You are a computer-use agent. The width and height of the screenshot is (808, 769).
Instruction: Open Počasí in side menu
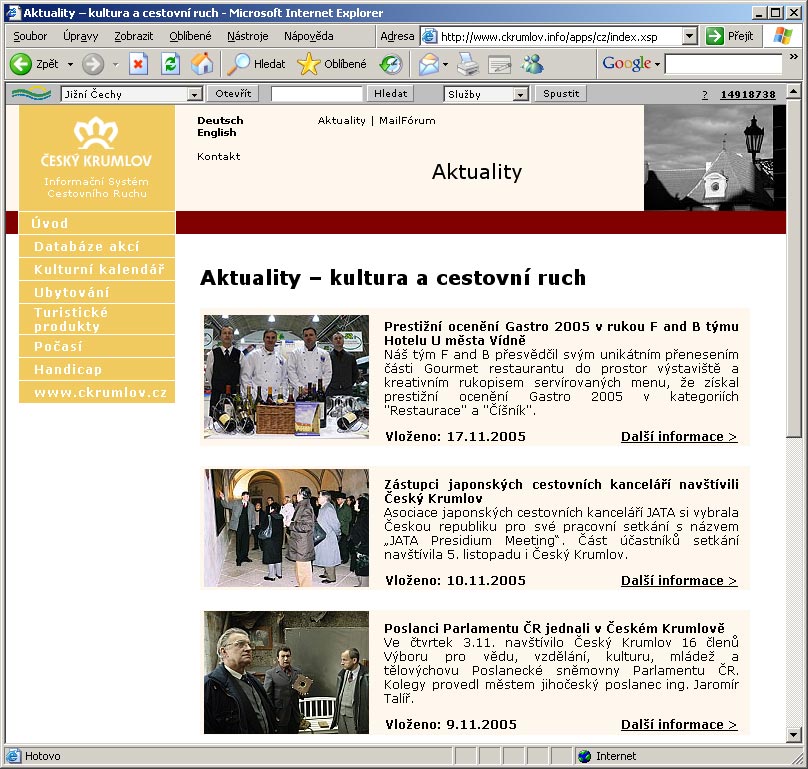(97, 346)
